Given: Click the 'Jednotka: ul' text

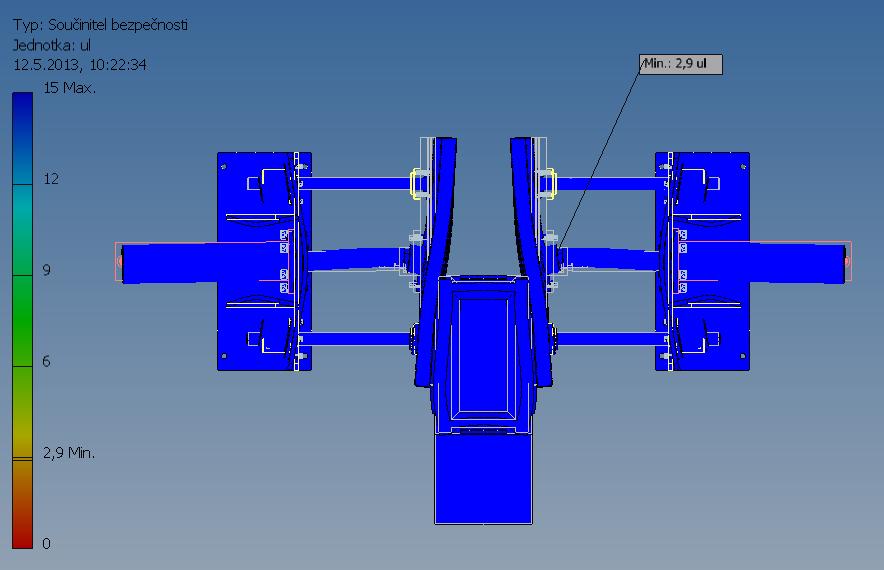Looking at the screenshot, I should pyautogui.click(x=51, y=45).
